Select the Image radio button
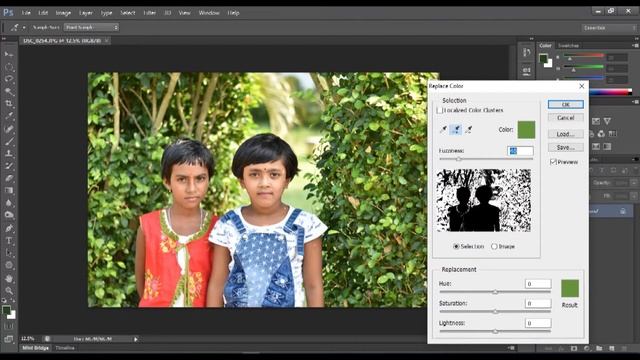 click(x=494, y=246)
